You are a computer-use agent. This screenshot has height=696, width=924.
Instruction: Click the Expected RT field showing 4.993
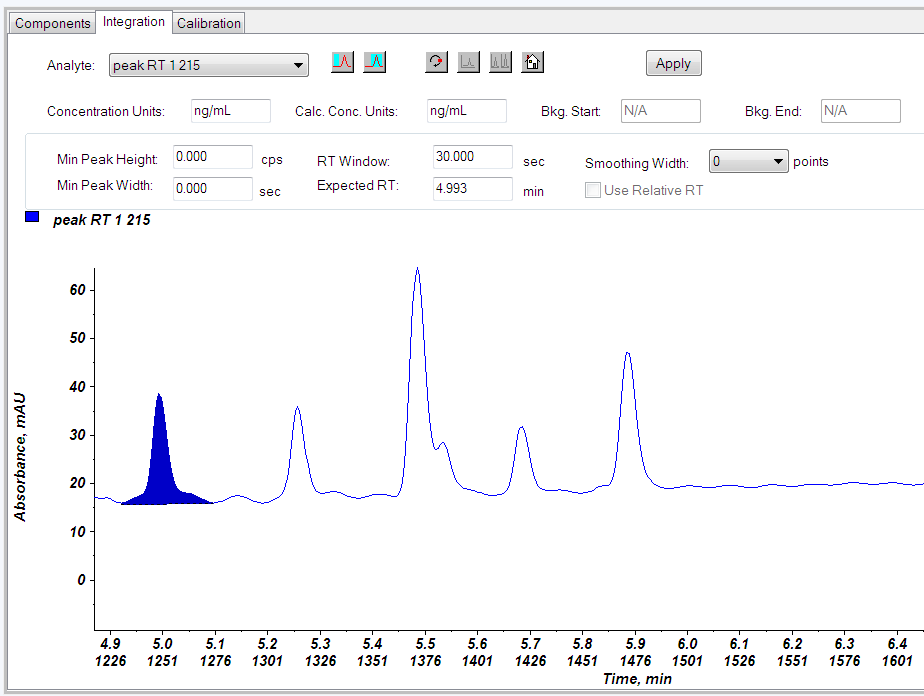coord(473,189)
